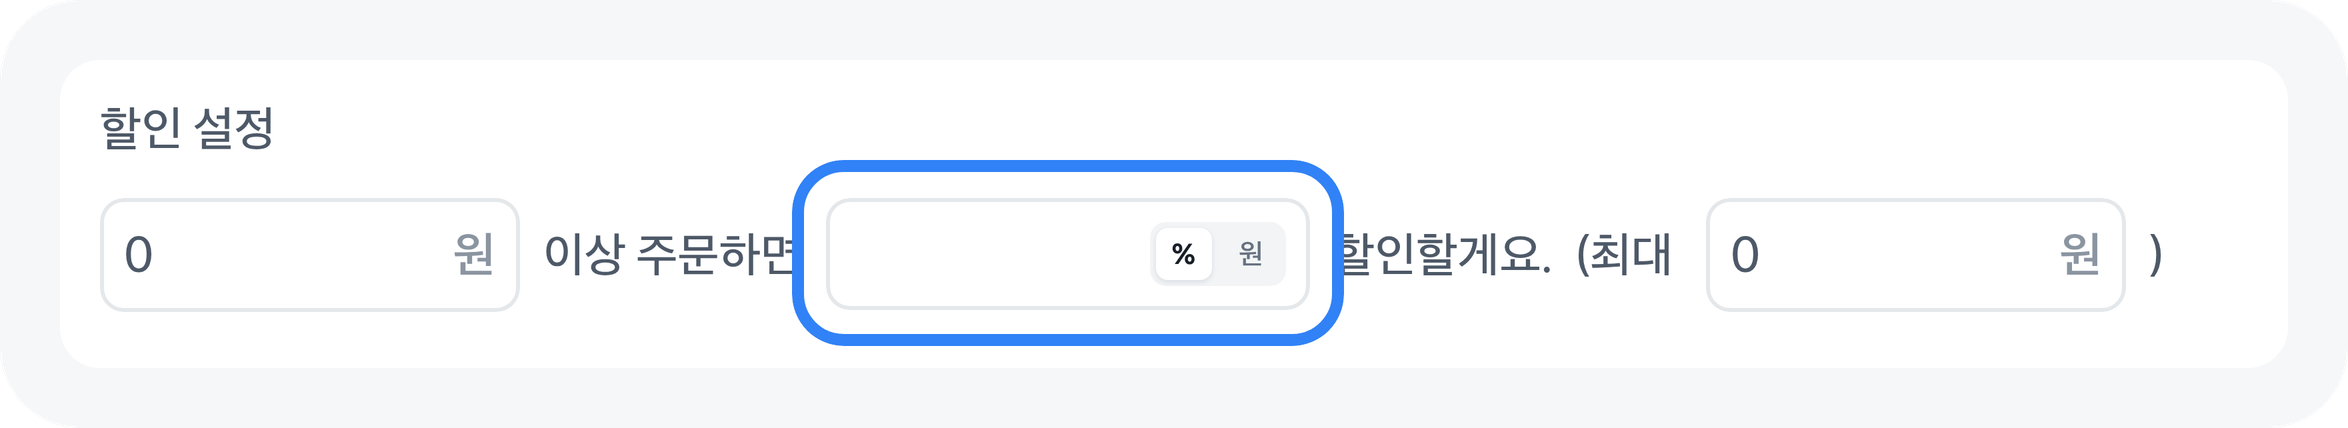Click the 원 suffix in maximum discount field
Screen dimensions: 2348x428
tap(2079, 255)
